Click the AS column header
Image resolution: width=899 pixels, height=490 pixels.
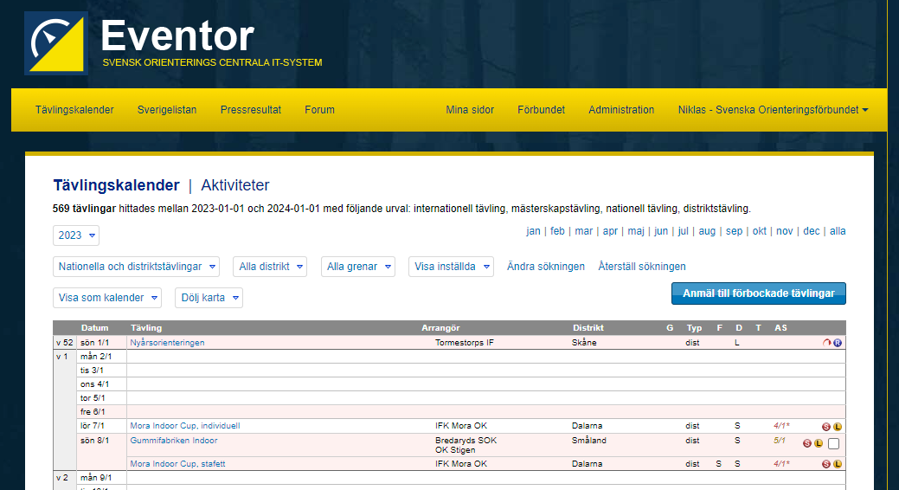[780, 328]
